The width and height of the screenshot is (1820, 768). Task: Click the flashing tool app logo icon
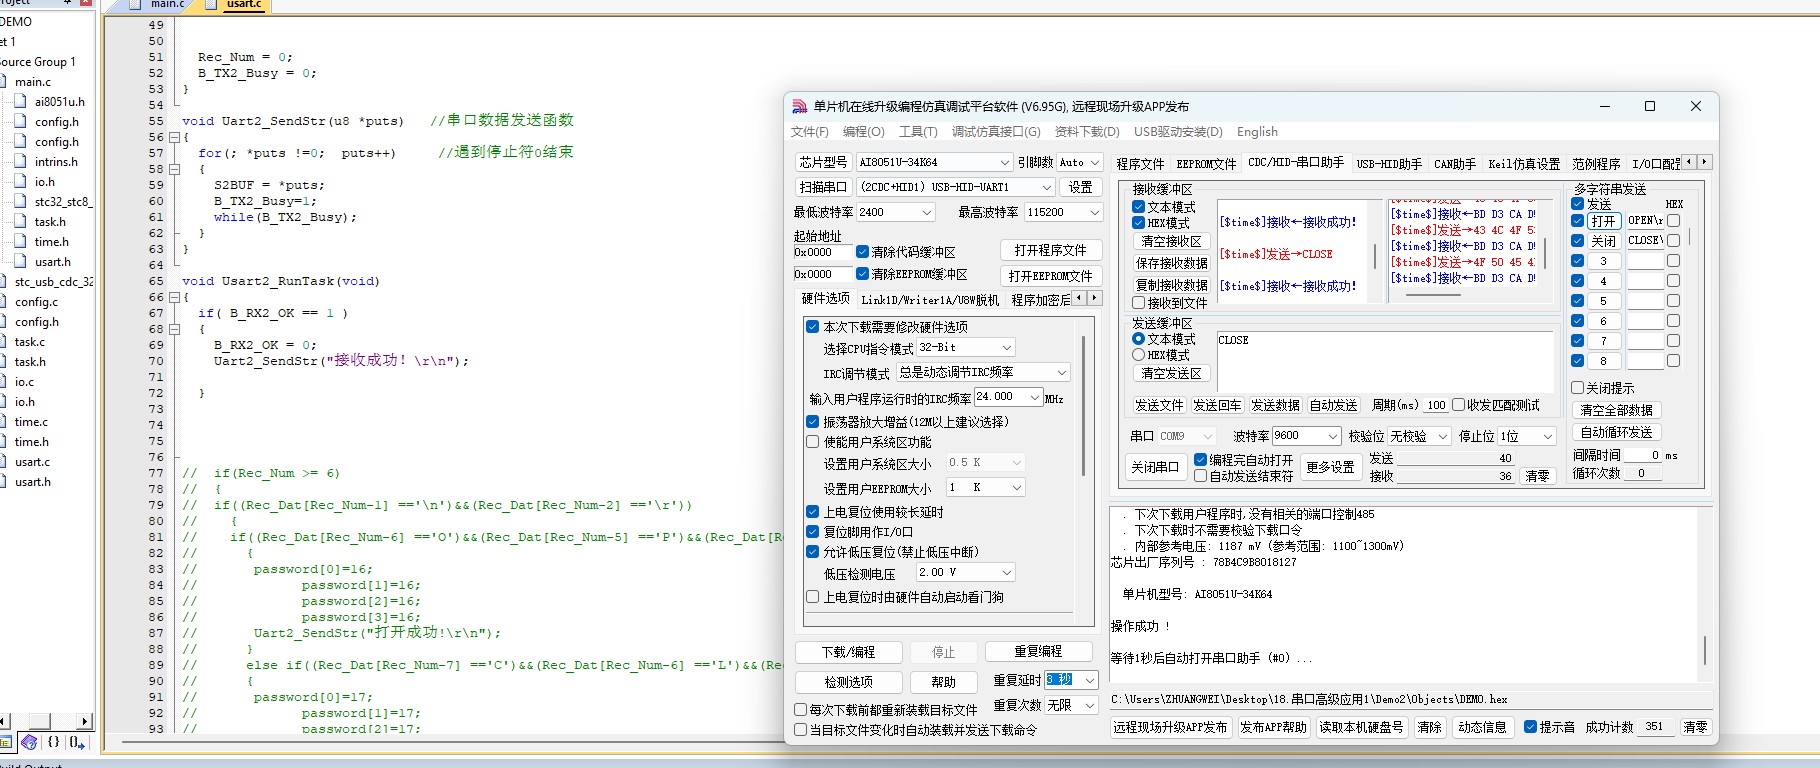[x=799, y=106]
